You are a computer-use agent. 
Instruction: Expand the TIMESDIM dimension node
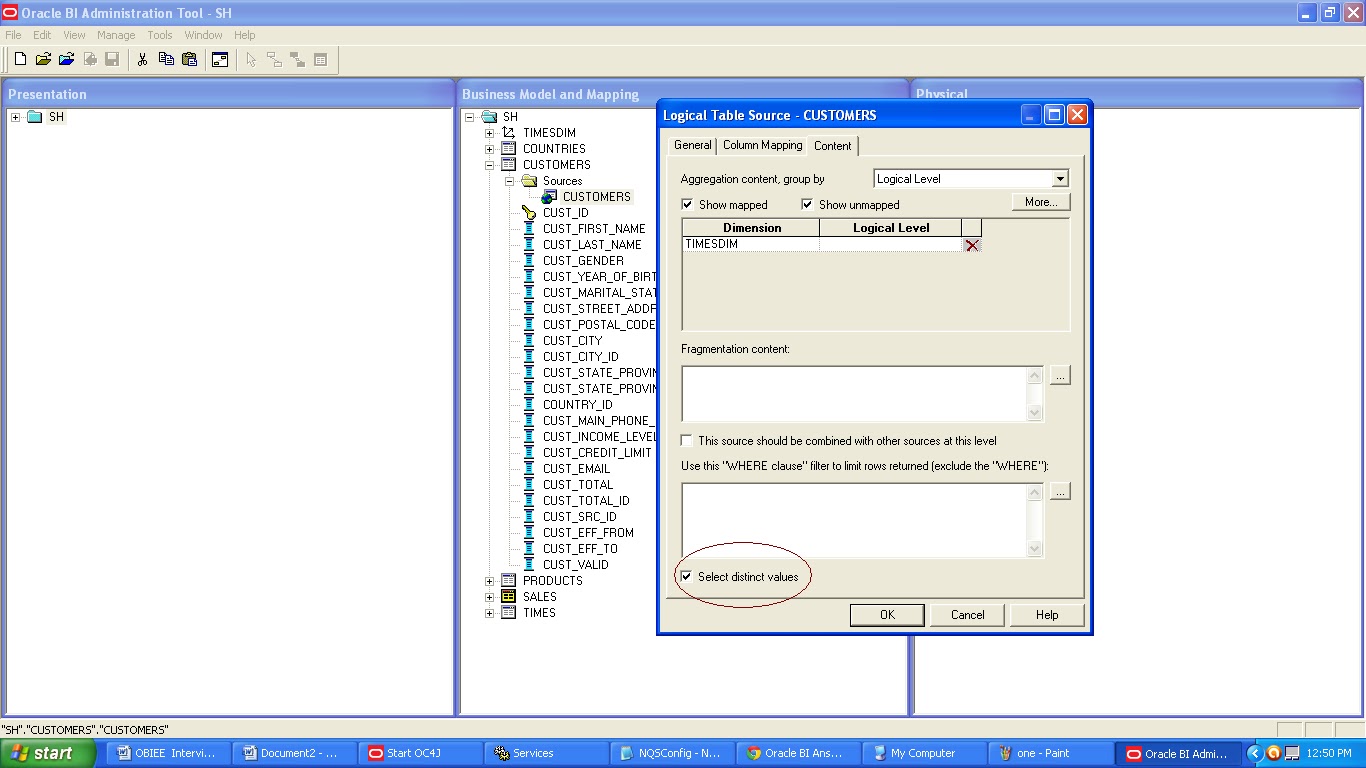[x=490, y=133]
